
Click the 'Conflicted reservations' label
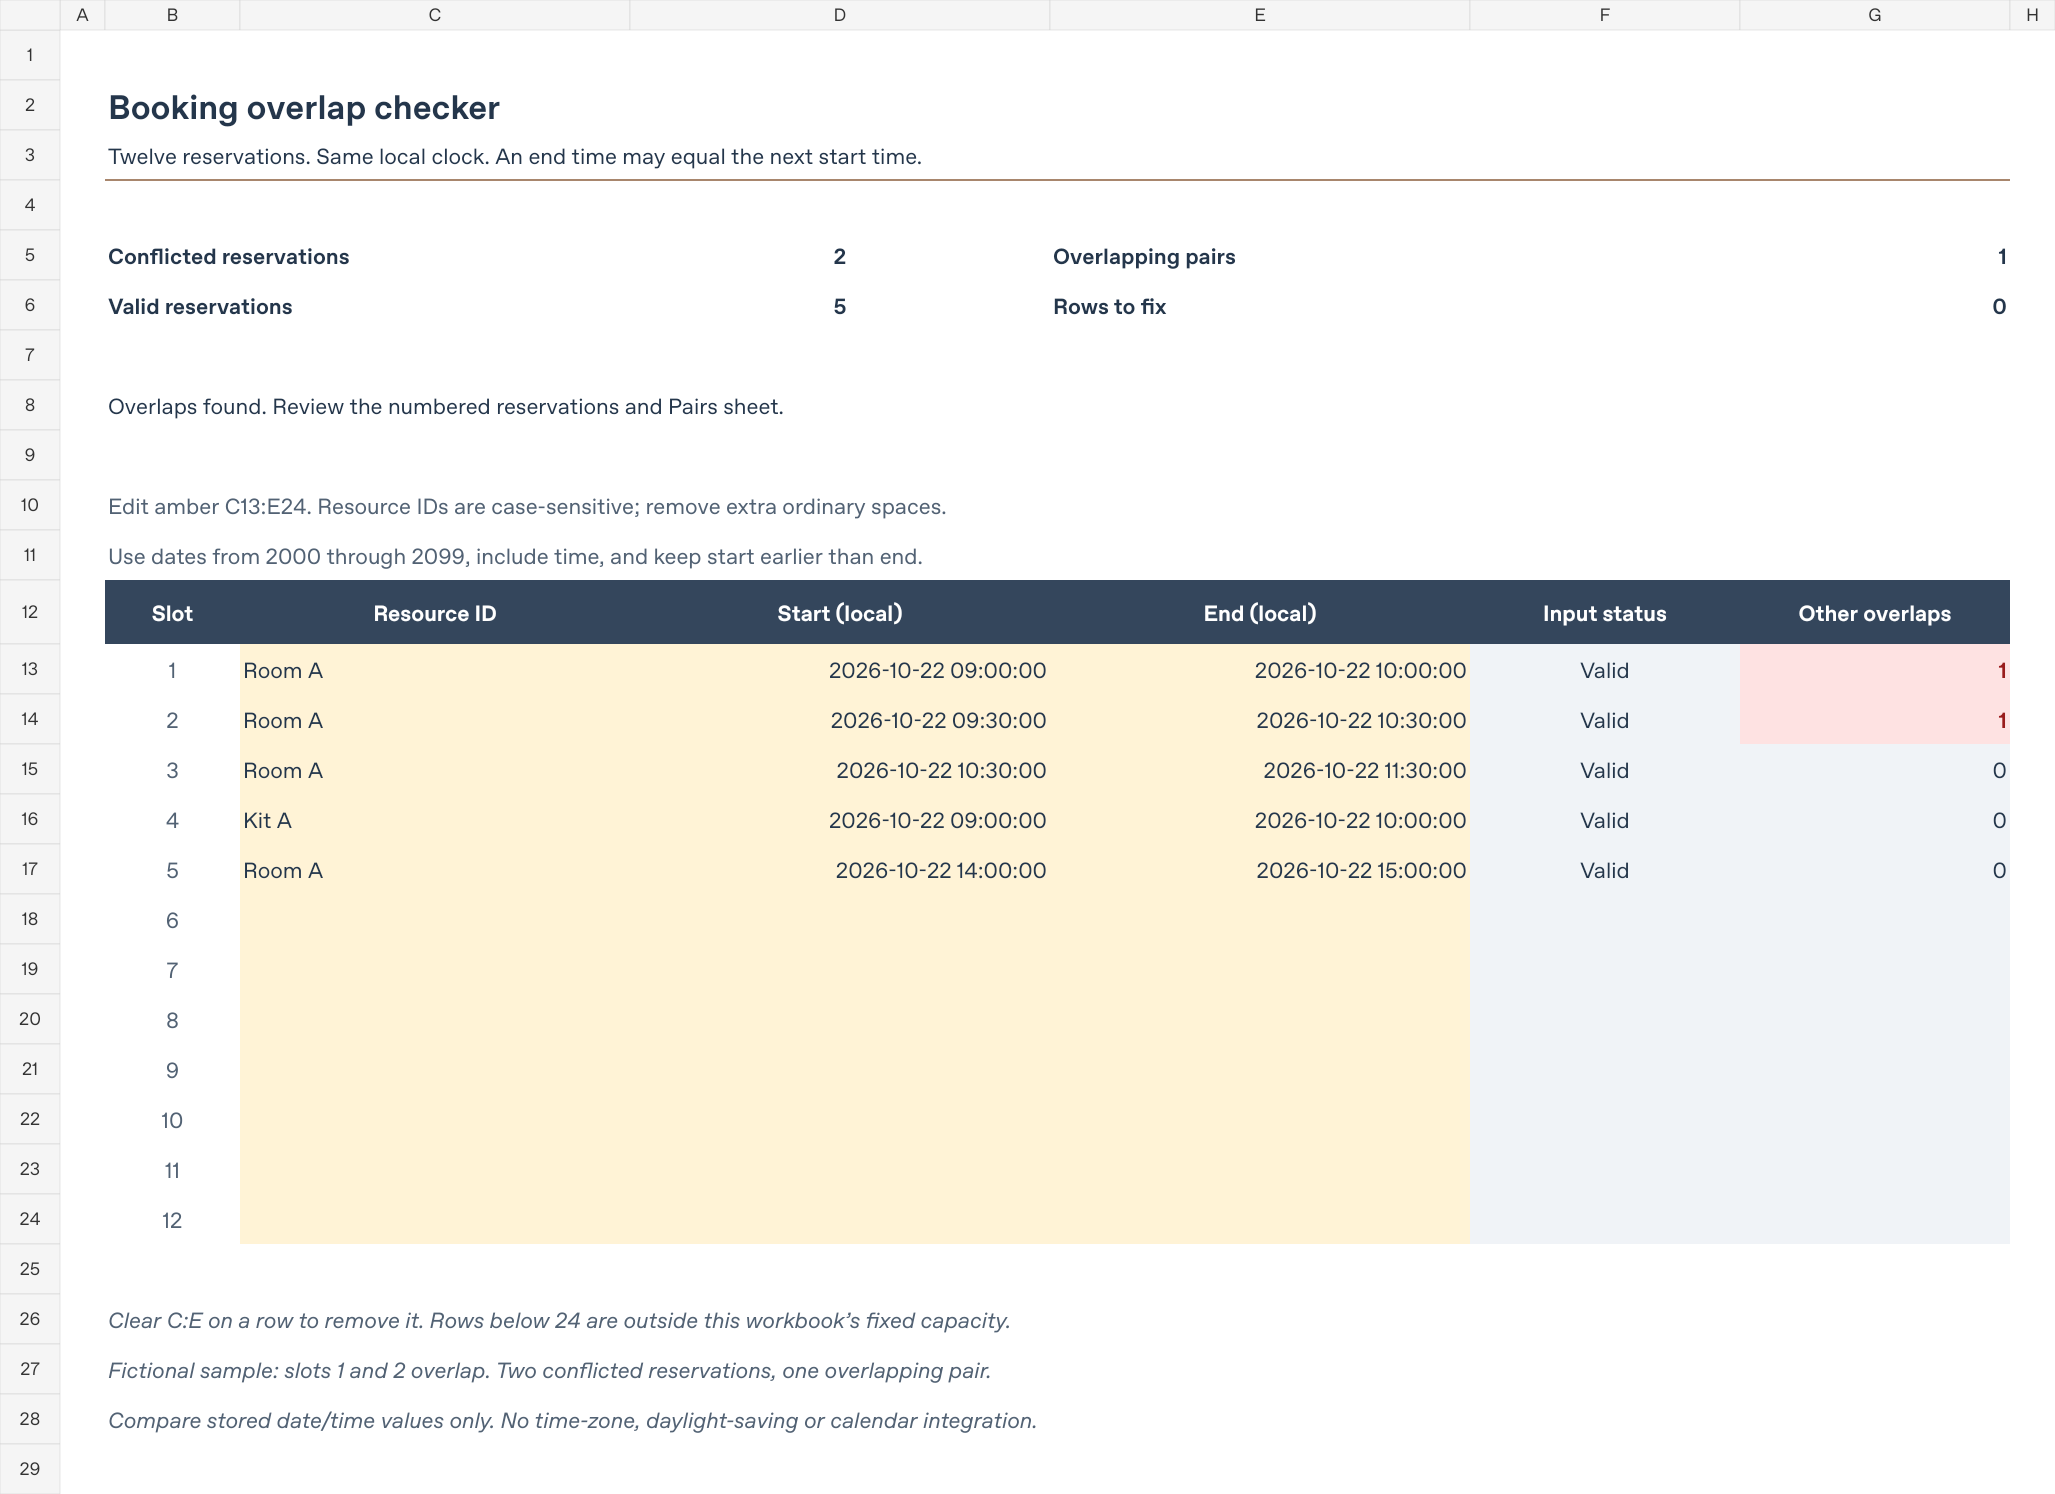[229, 257]
